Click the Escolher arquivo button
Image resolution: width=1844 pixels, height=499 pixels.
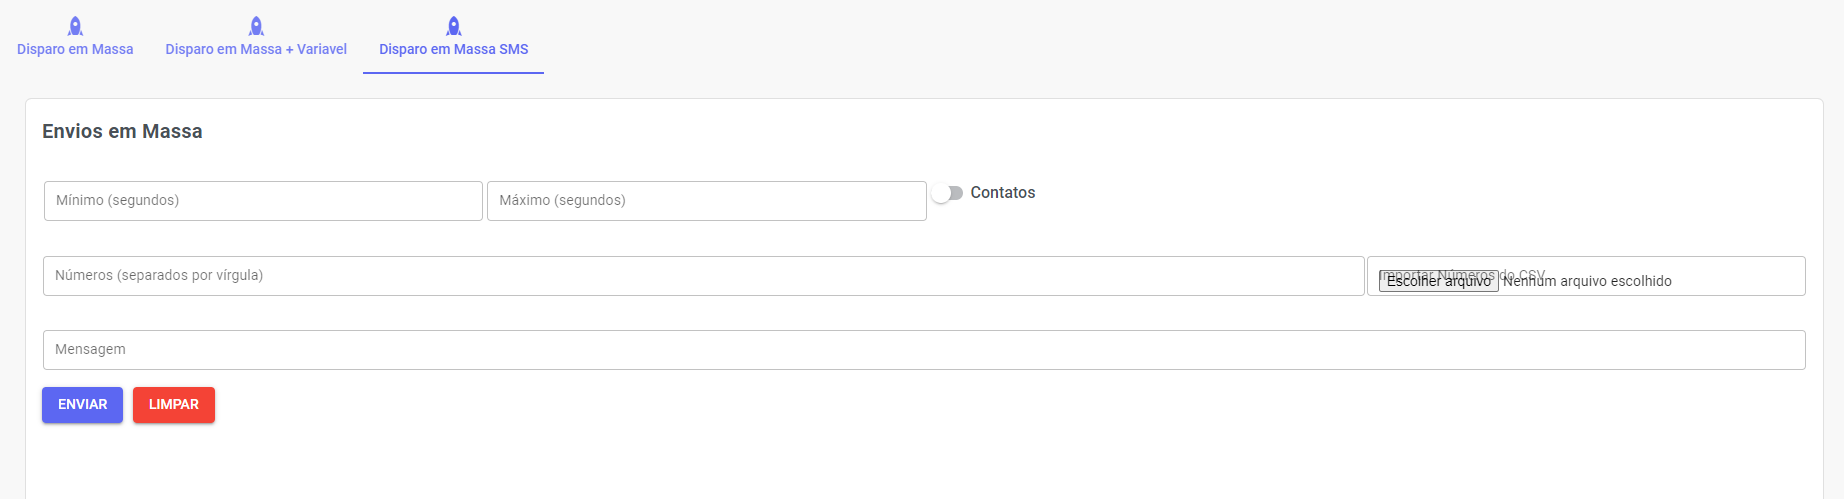point(1439,281)
